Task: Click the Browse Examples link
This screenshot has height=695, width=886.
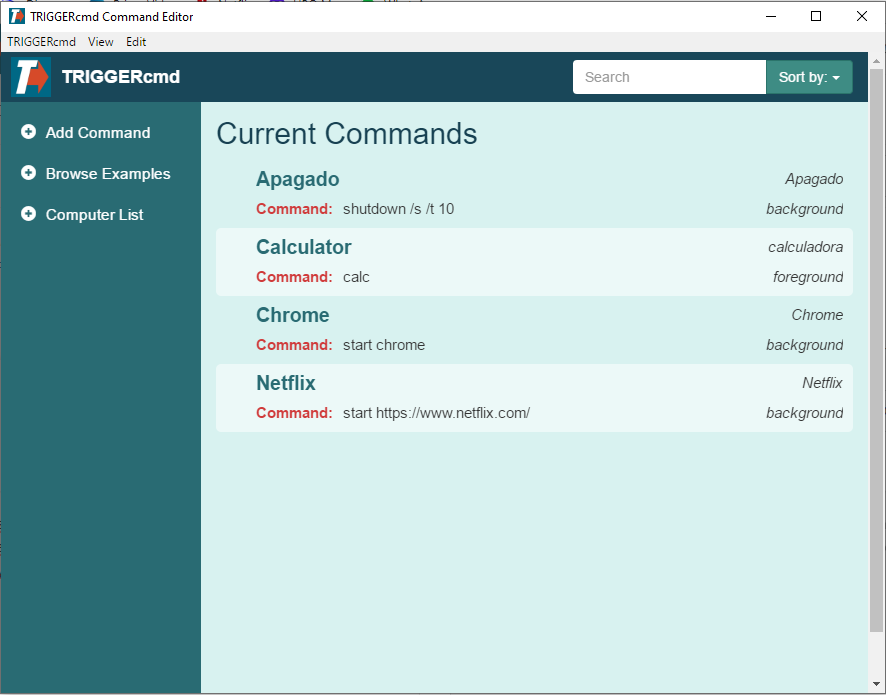Action: (x=108, y=173)
